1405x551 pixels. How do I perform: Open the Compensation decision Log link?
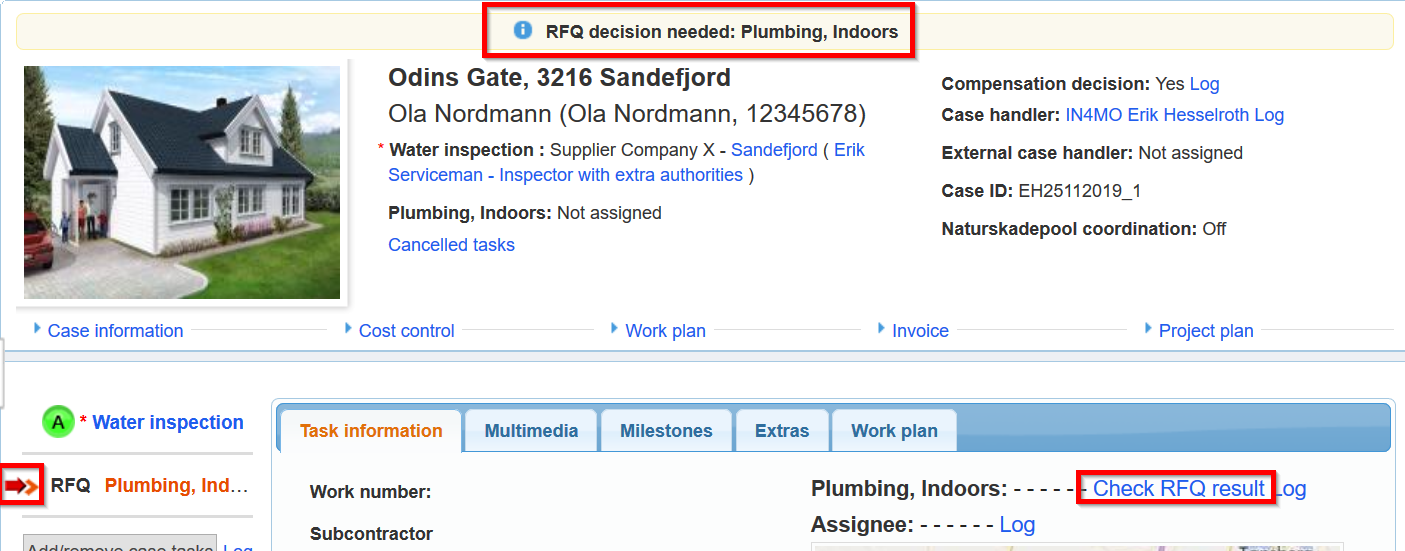1204,84
